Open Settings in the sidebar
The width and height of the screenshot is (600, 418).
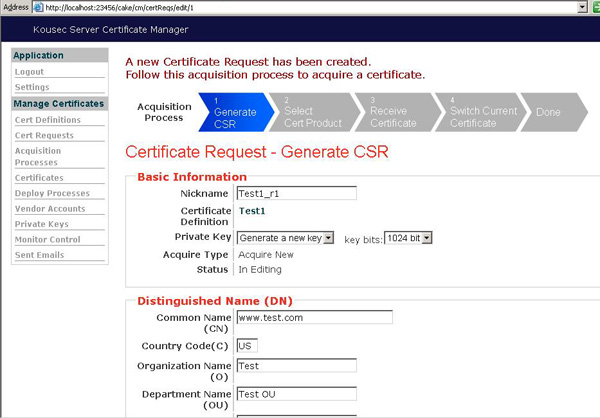pos(32,87)
